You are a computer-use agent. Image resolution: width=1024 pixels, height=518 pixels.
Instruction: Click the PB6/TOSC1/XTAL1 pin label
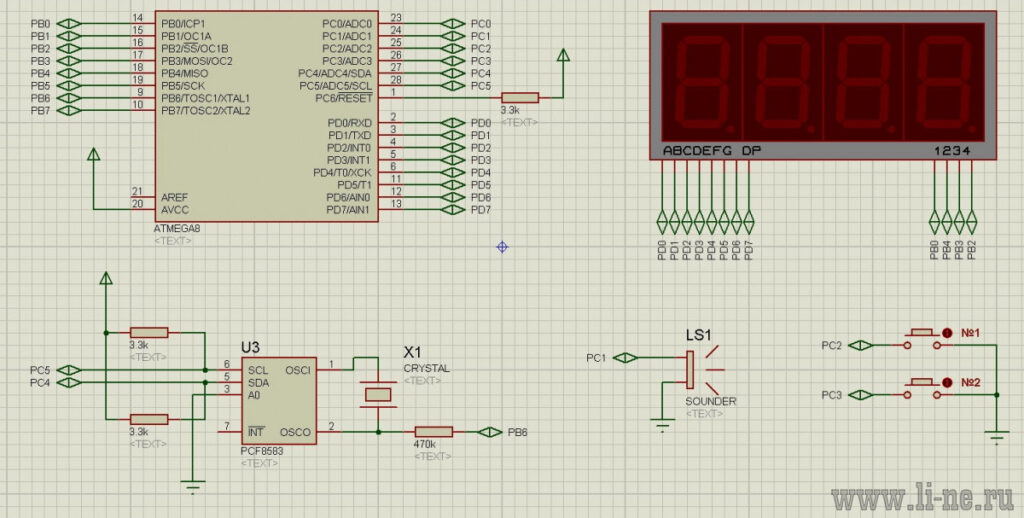click(x=205, y=98)
